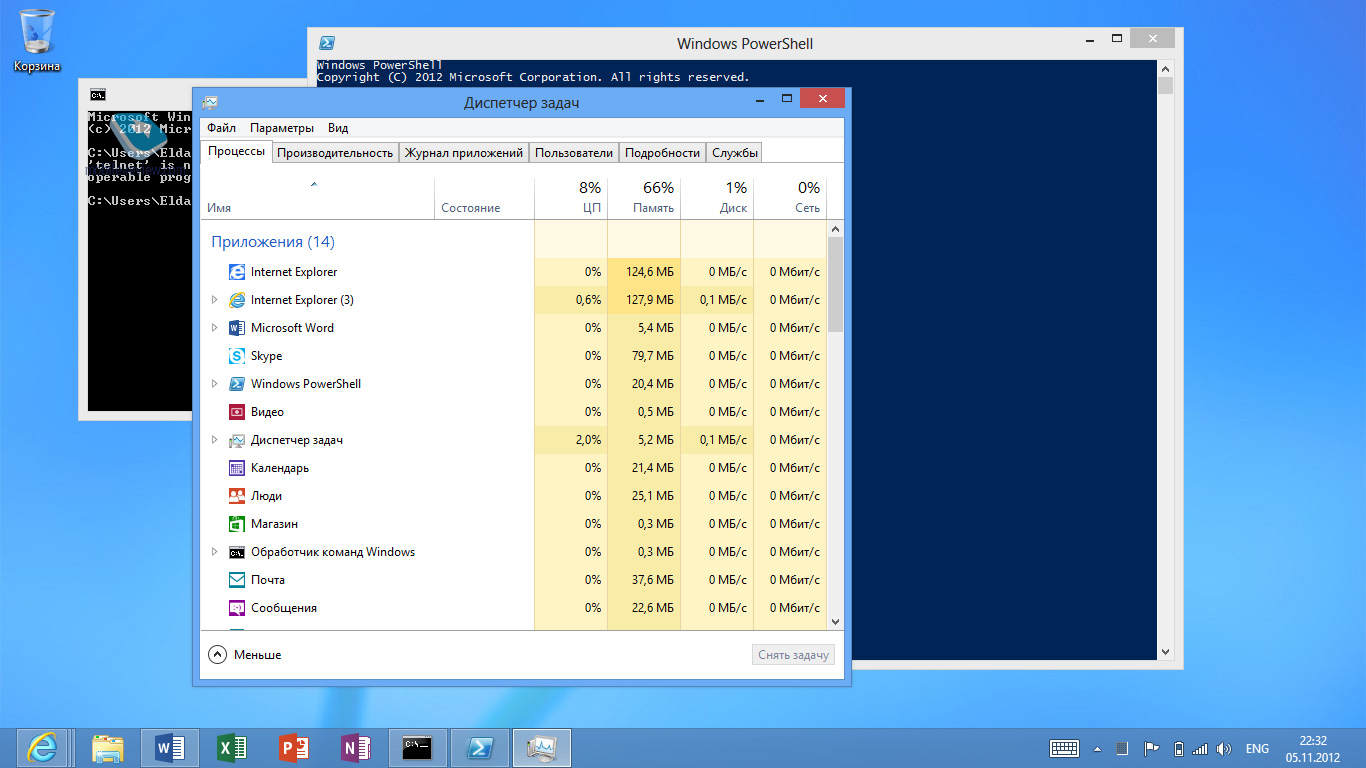
Task: Click the Почта mail app icon
Action: [237, 580]
